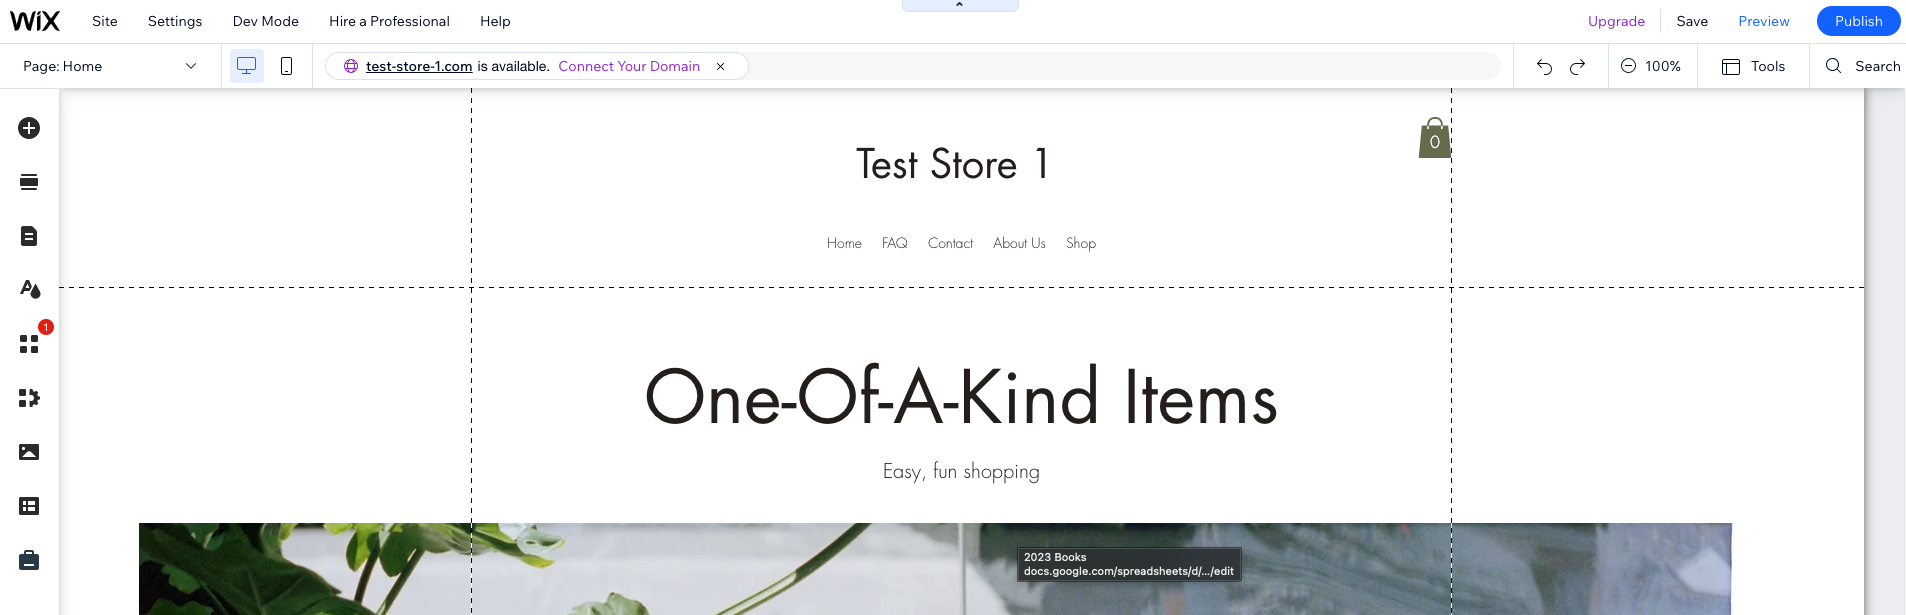This screenshot has width=1906, height=615.
Task: Click the zoom out minus icon
Action: (x=1628, y=66)
